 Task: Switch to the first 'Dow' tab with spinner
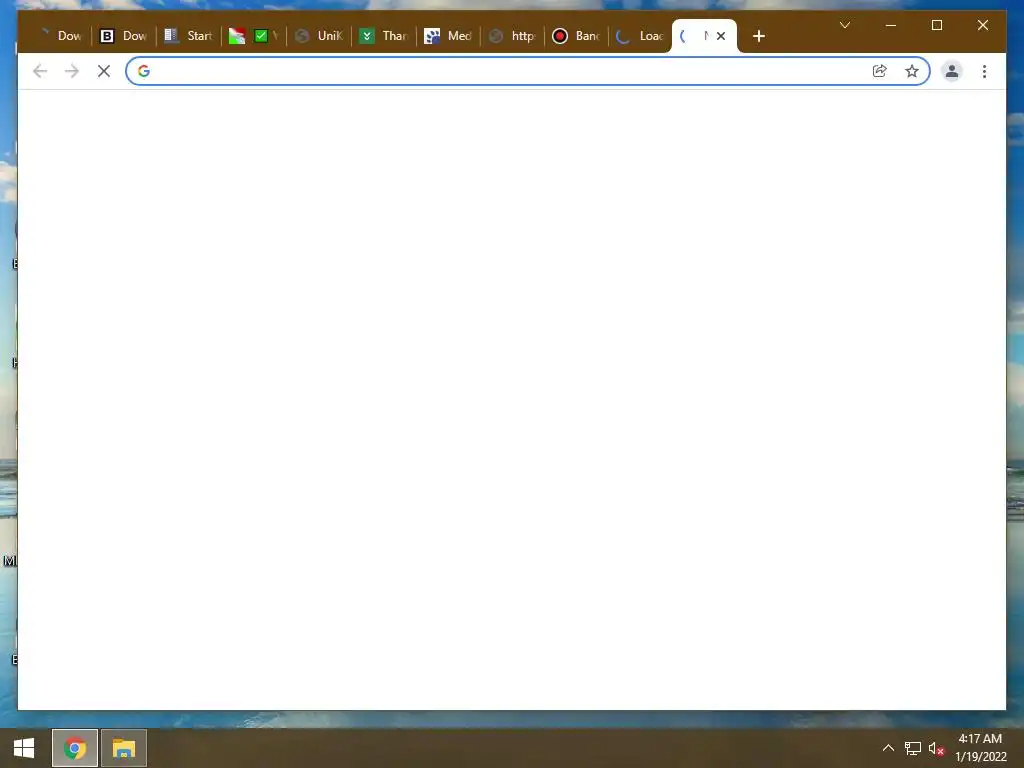pos(59,36)
